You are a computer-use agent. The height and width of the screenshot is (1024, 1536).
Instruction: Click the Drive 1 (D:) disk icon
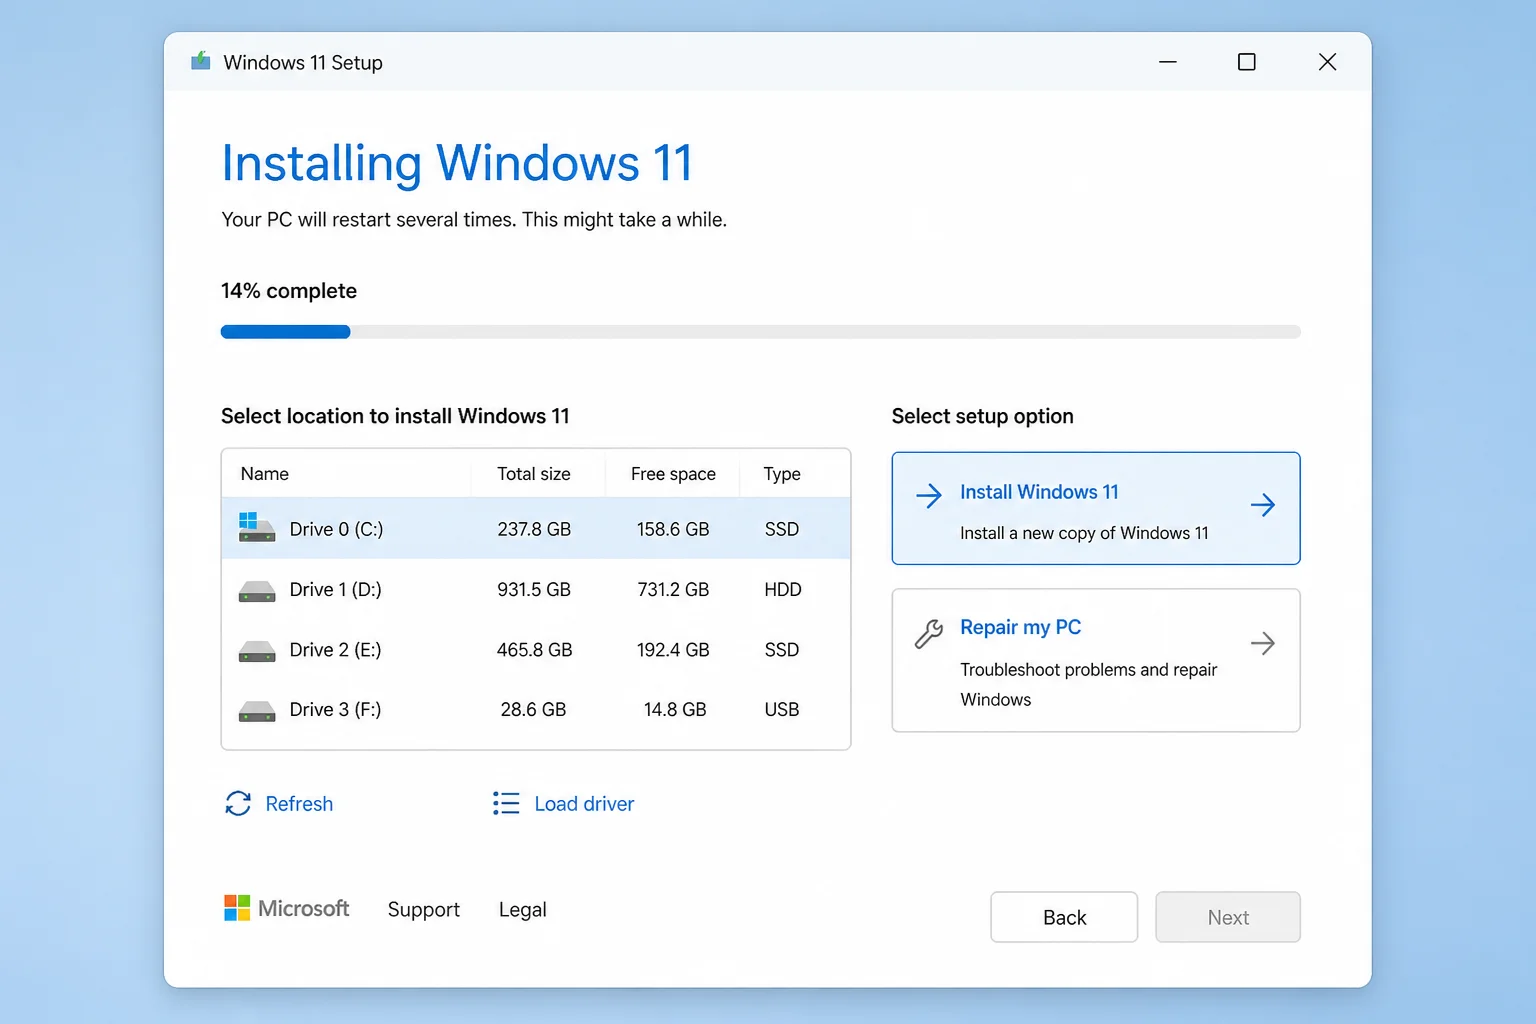pyautogui.click(x=257, y=592)
